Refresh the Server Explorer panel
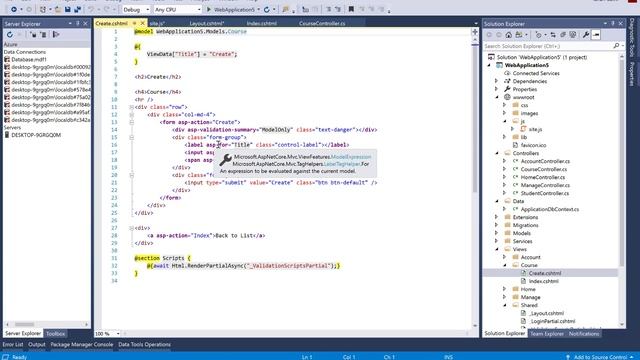 10,35
